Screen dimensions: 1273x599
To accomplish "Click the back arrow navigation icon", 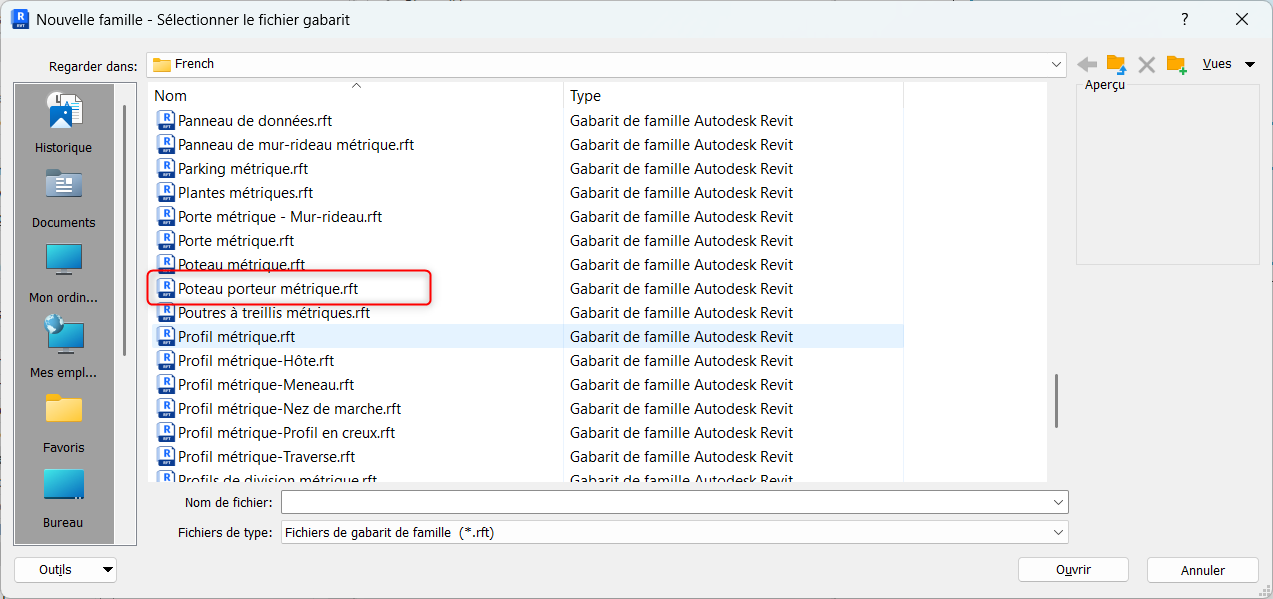I will coord(1087,65).
